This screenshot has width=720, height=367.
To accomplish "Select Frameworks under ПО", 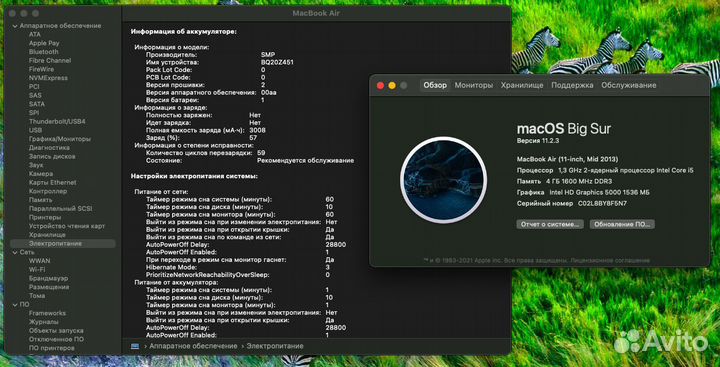I will [x=47, y=313].
